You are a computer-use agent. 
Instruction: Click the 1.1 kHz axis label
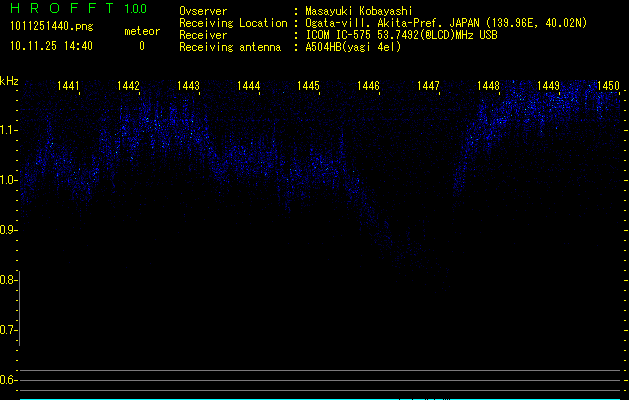click(8, 130)
